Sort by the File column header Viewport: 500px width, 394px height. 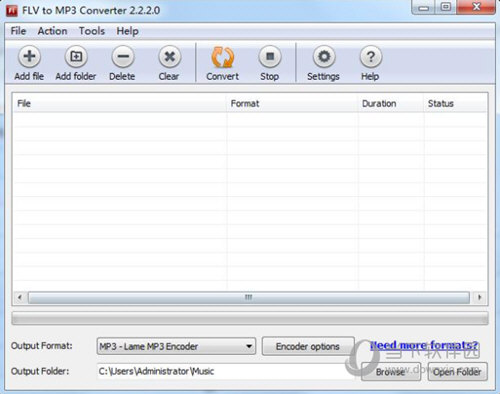click(120, 104)
